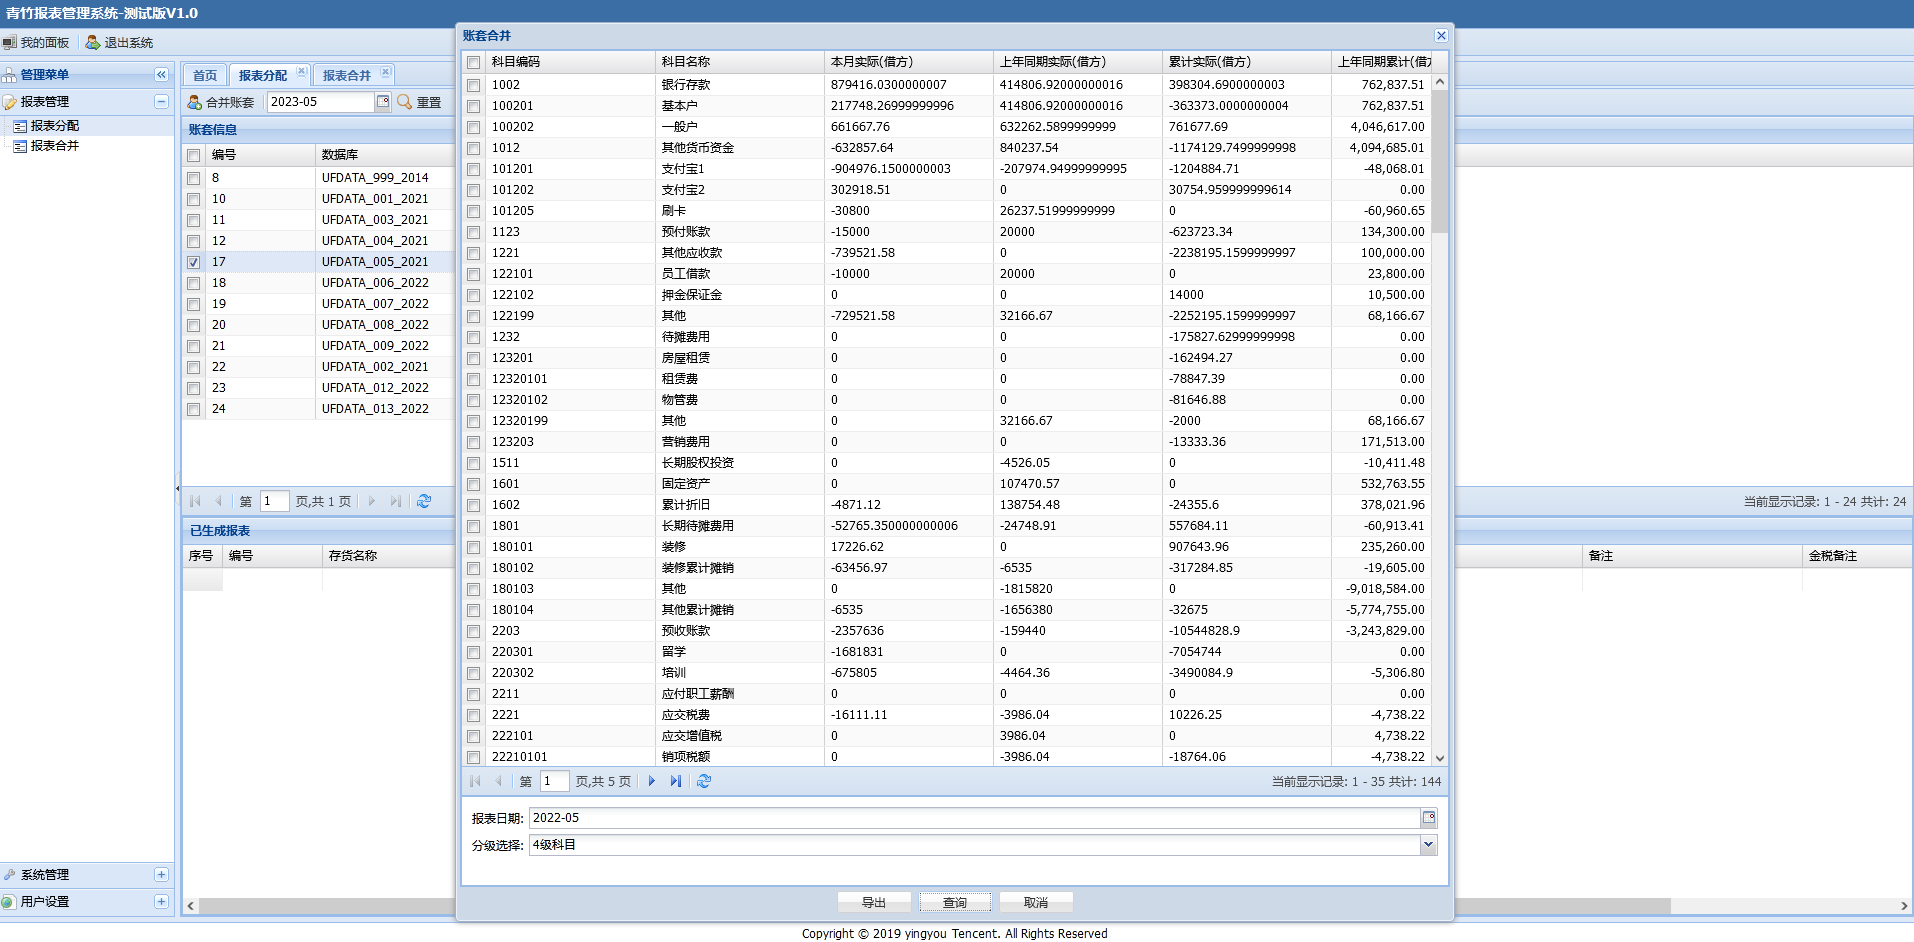Click the 报表分配 tree item icon

19,126
